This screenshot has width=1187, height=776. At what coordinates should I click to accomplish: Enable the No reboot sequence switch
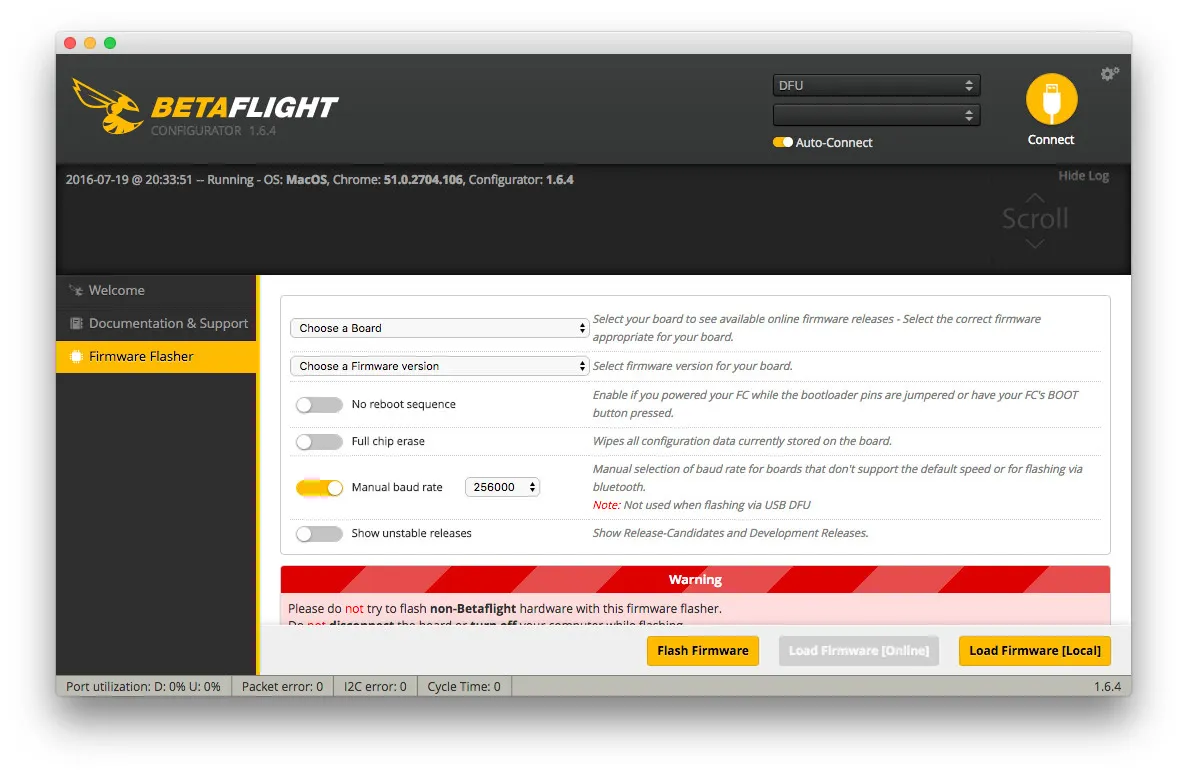click(x=319, y=405)
